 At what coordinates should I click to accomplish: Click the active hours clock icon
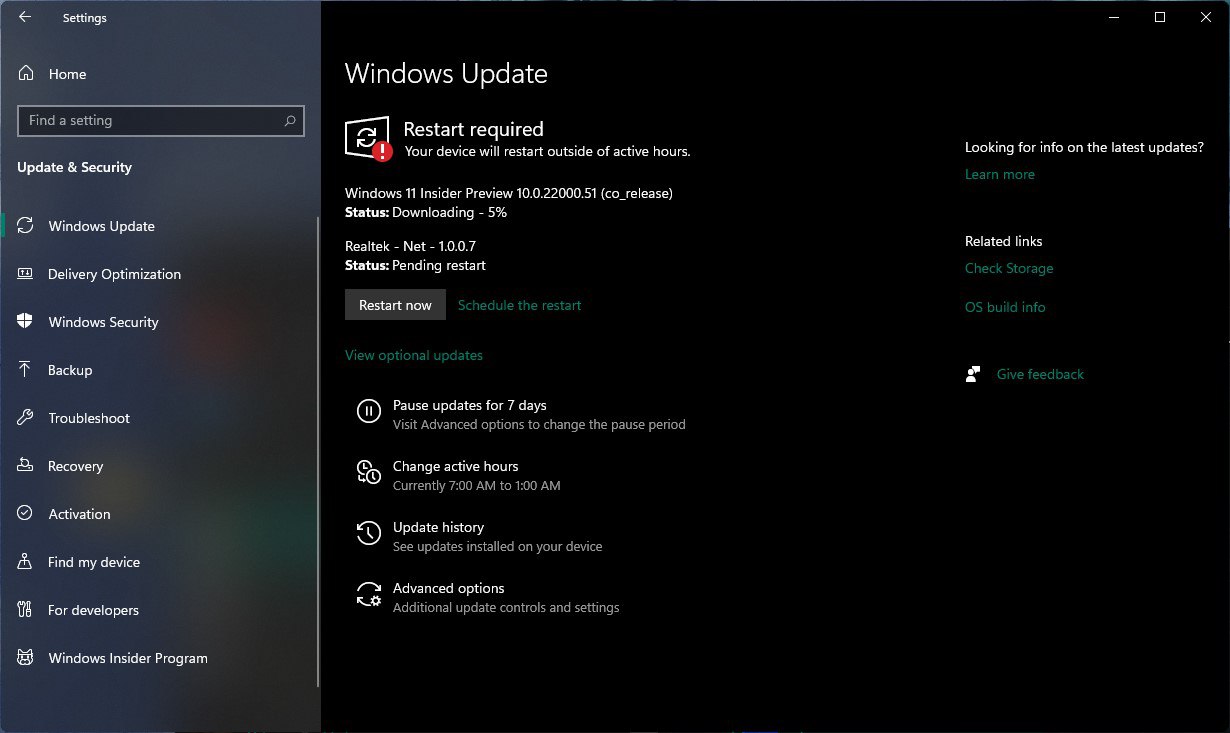click(369, 472)
